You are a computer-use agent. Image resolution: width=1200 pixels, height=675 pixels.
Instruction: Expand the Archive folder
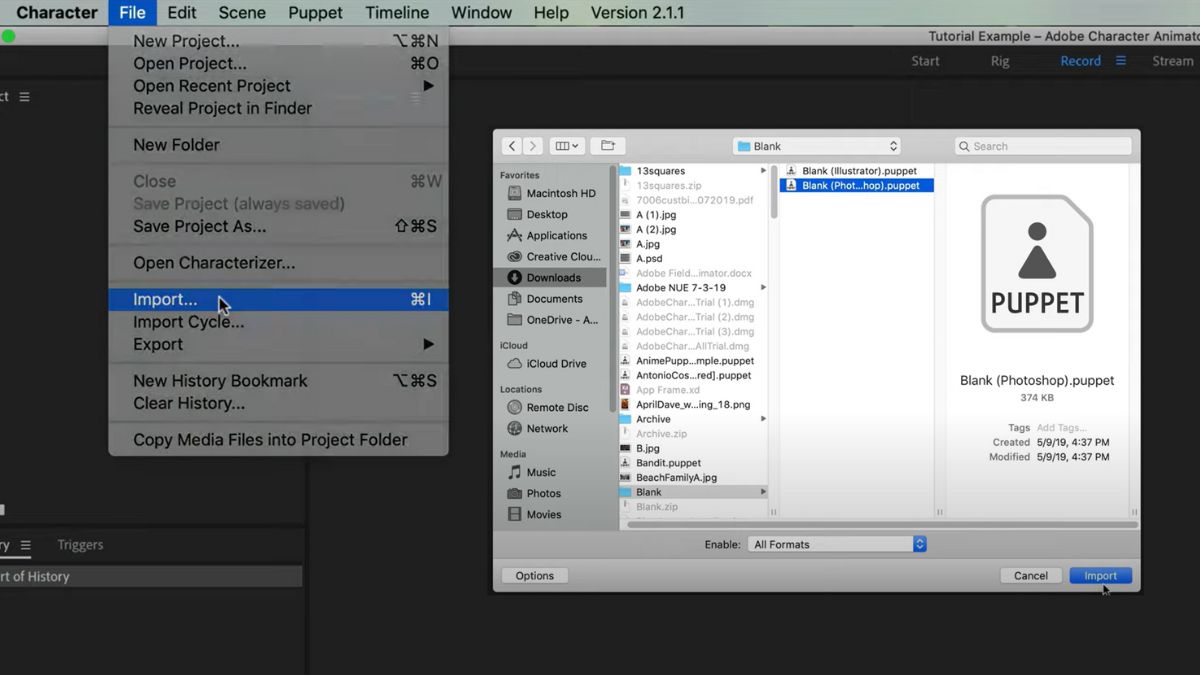pyautogui.click(x=763, y=419)
